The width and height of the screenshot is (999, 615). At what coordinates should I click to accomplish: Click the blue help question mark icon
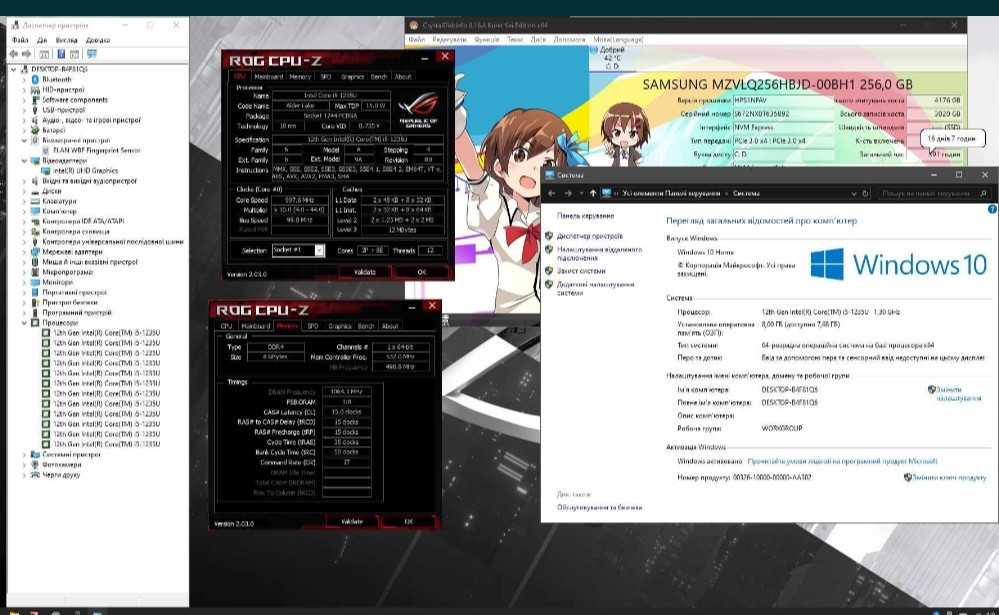coord(991,210)
